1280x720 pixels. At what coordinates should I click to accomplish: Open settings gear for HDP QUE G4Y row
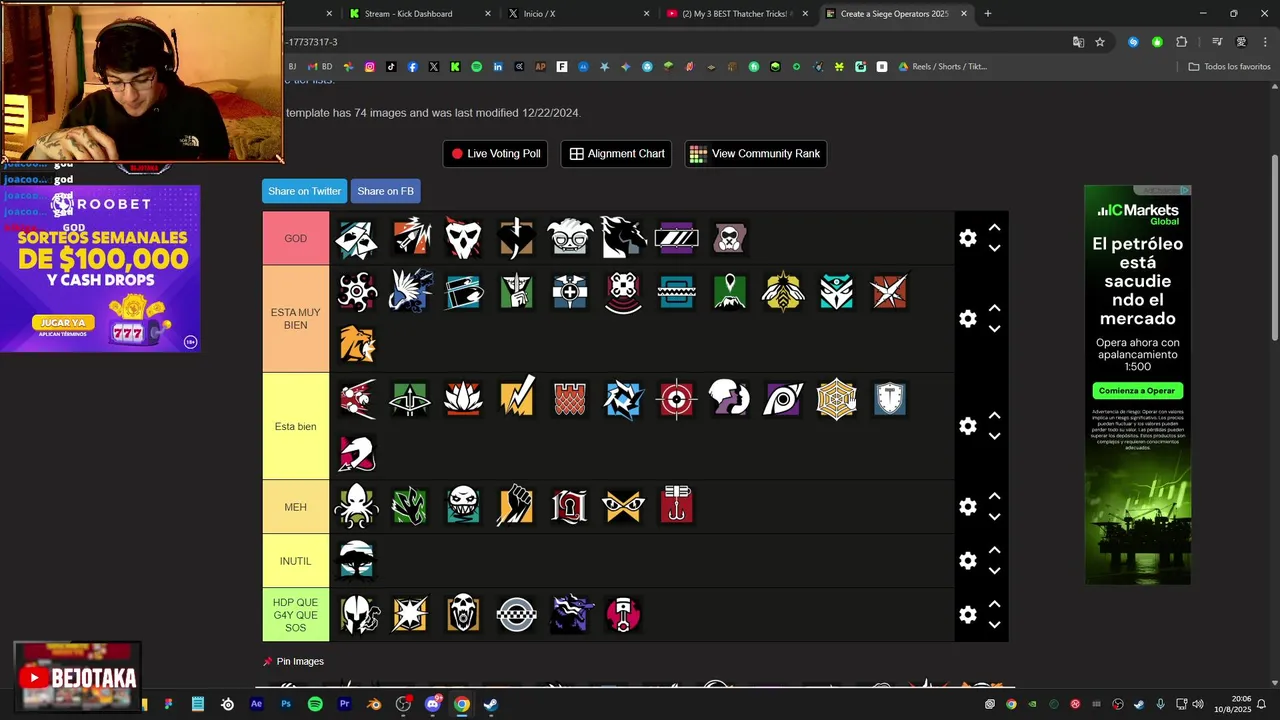coord(967,615)
